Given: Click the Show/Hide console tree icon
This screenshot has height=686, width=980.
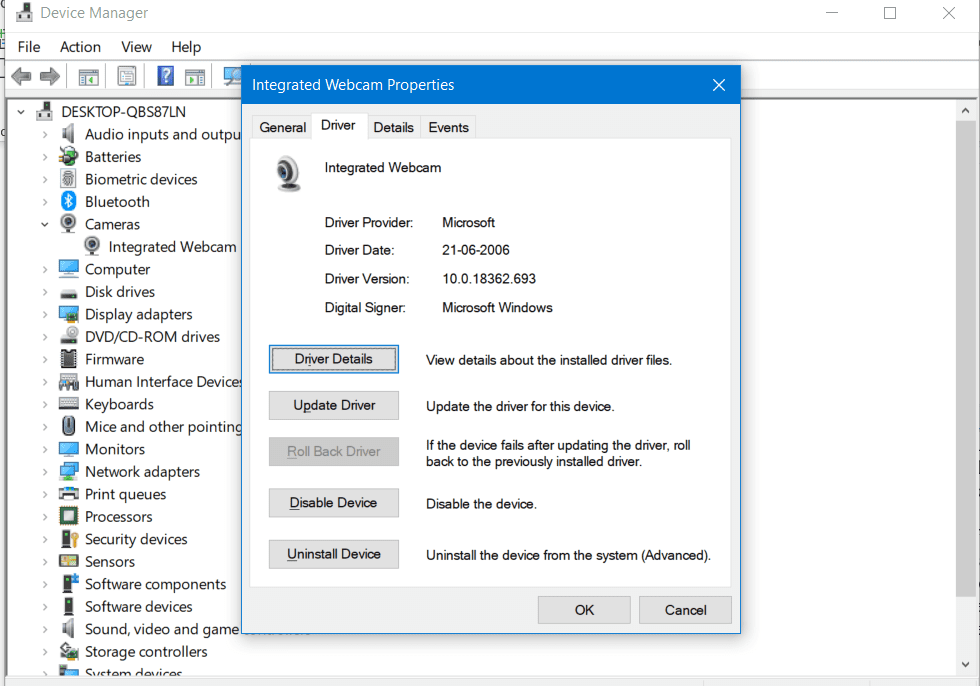Looking at the screenshot, I should pos(88,77).
